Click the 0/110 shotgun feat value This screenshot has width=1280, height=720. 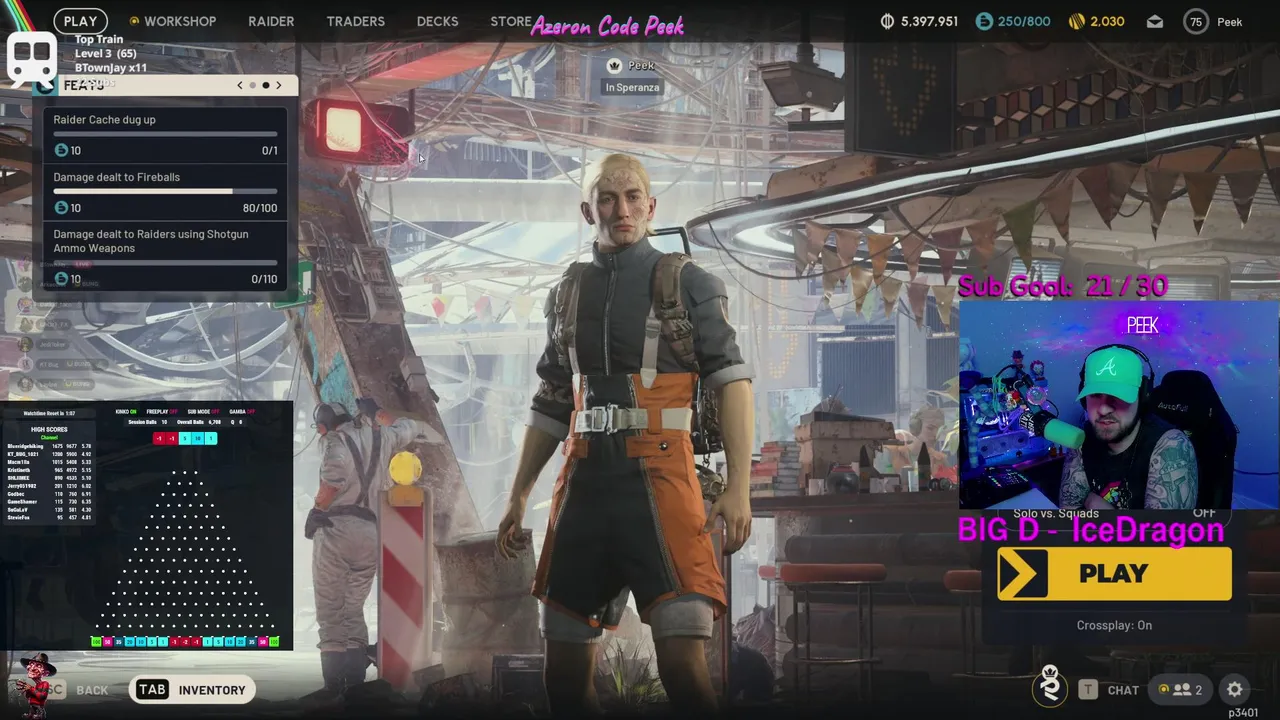pyautogui.click(x=264, y=279)
